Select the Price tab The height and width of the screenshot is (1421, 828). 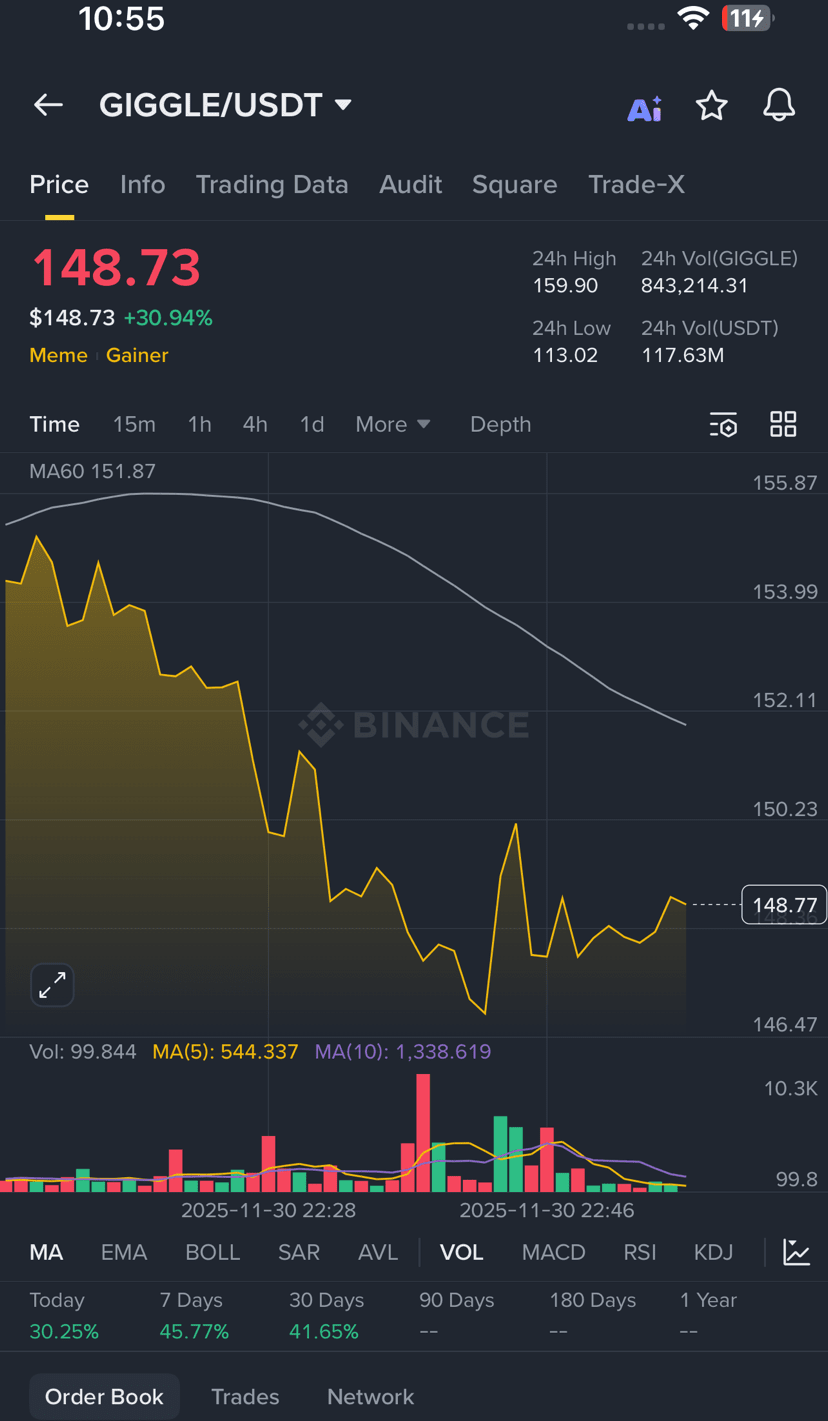pos(59,185)
